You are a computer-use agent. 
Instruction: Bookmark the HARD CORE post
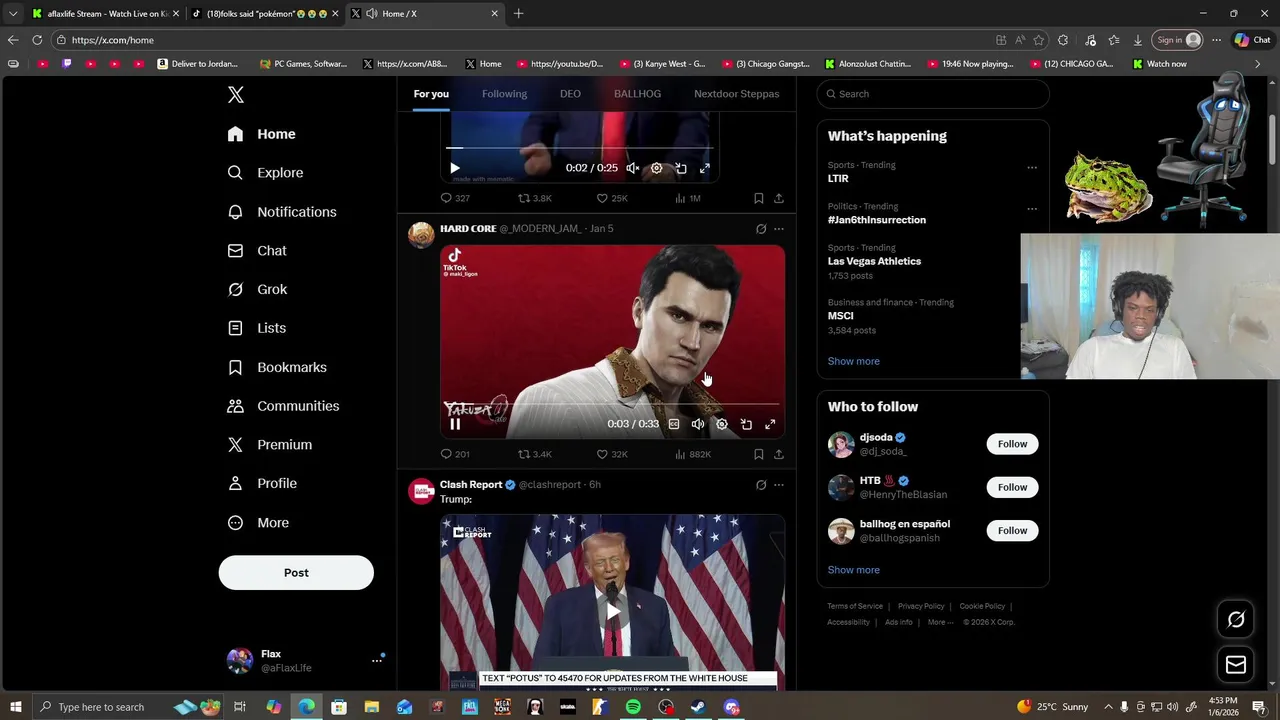click(758, 454)
